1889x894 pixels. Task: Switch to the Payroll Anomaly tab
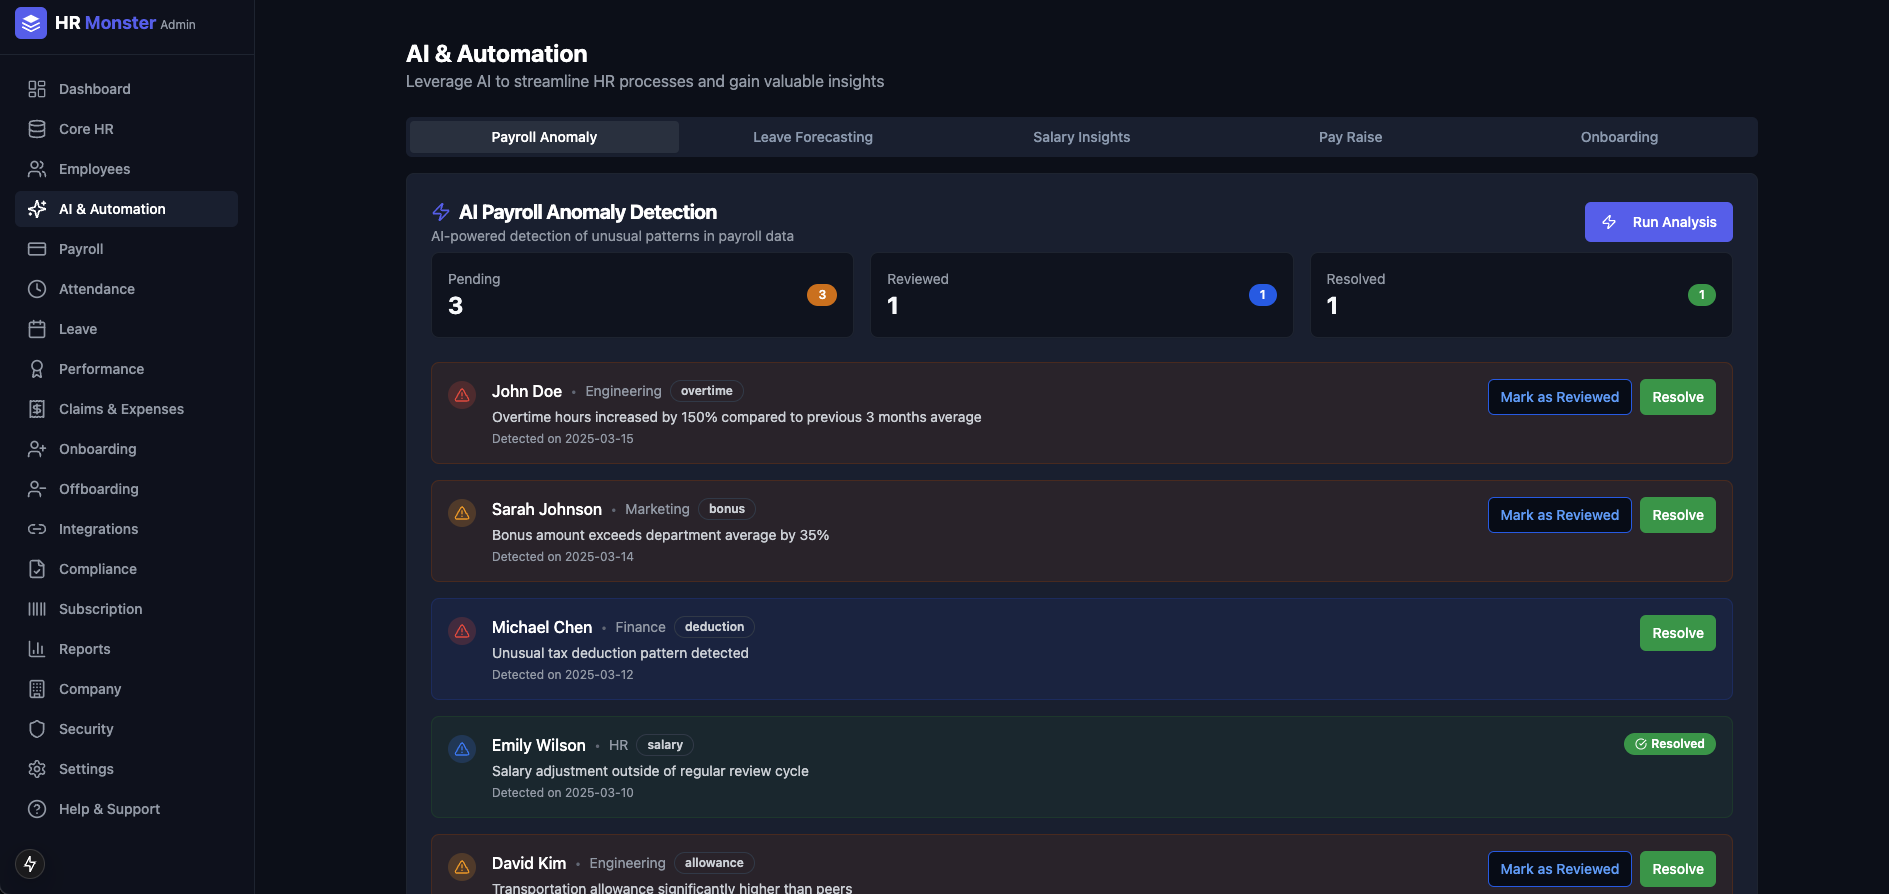pyautogui.click(x=544, y=137)
